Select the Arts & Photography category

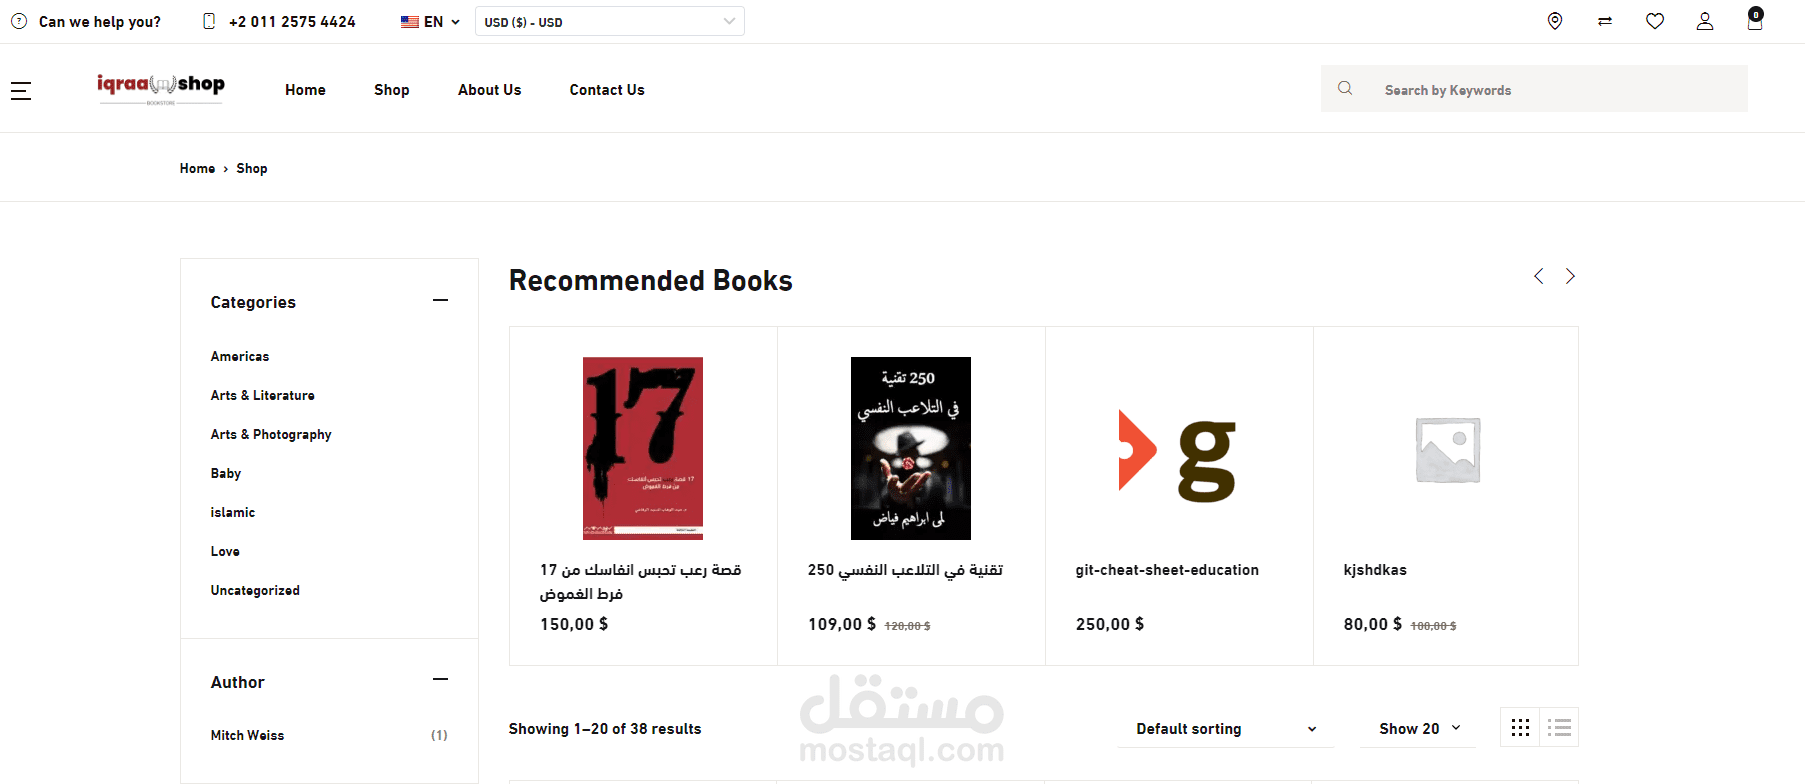(x=271, y=434)
